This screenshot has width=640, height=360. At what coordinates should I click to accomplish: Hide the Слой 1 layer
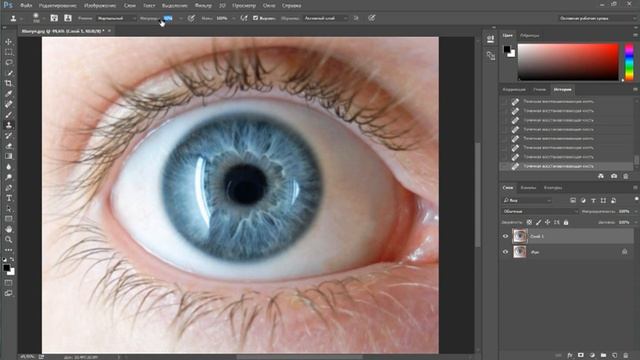coord(505,236)
